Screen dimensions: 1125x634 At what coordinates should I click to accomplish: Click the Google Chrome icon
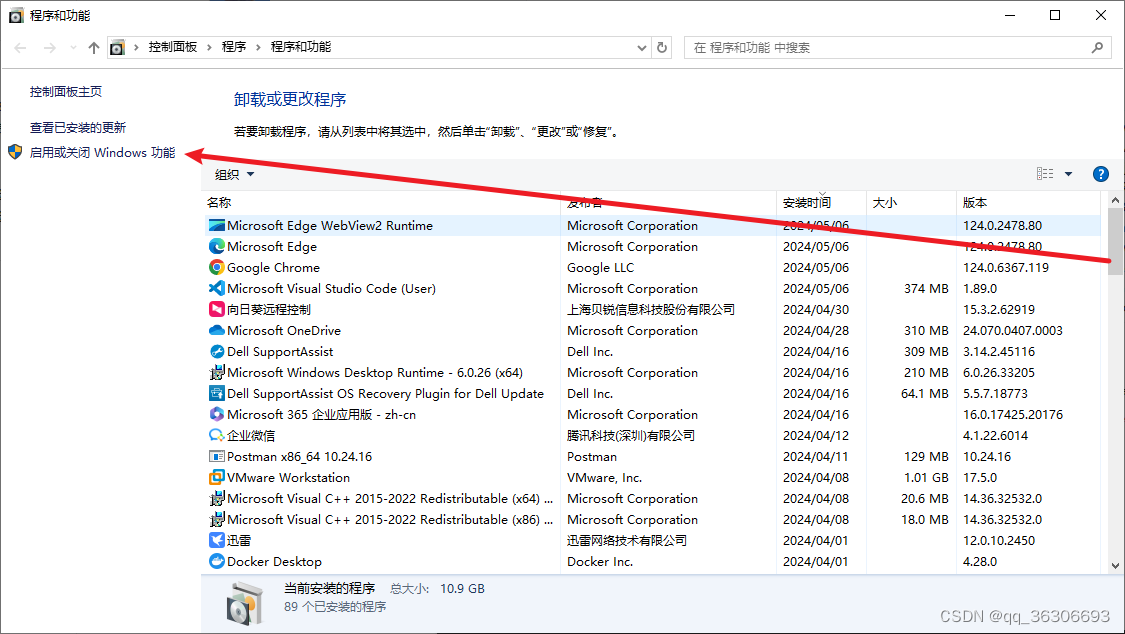(x=217, y=267)
